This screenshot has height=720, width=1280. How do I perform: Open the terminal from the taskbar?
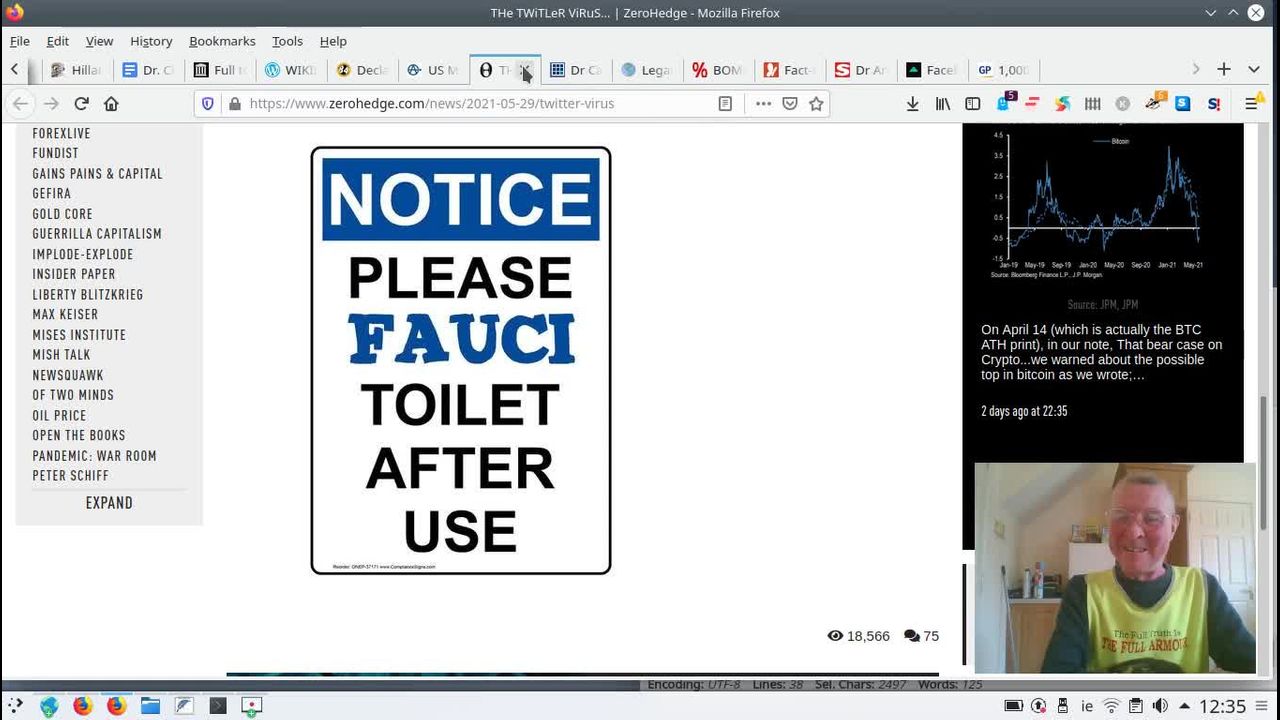218,706
